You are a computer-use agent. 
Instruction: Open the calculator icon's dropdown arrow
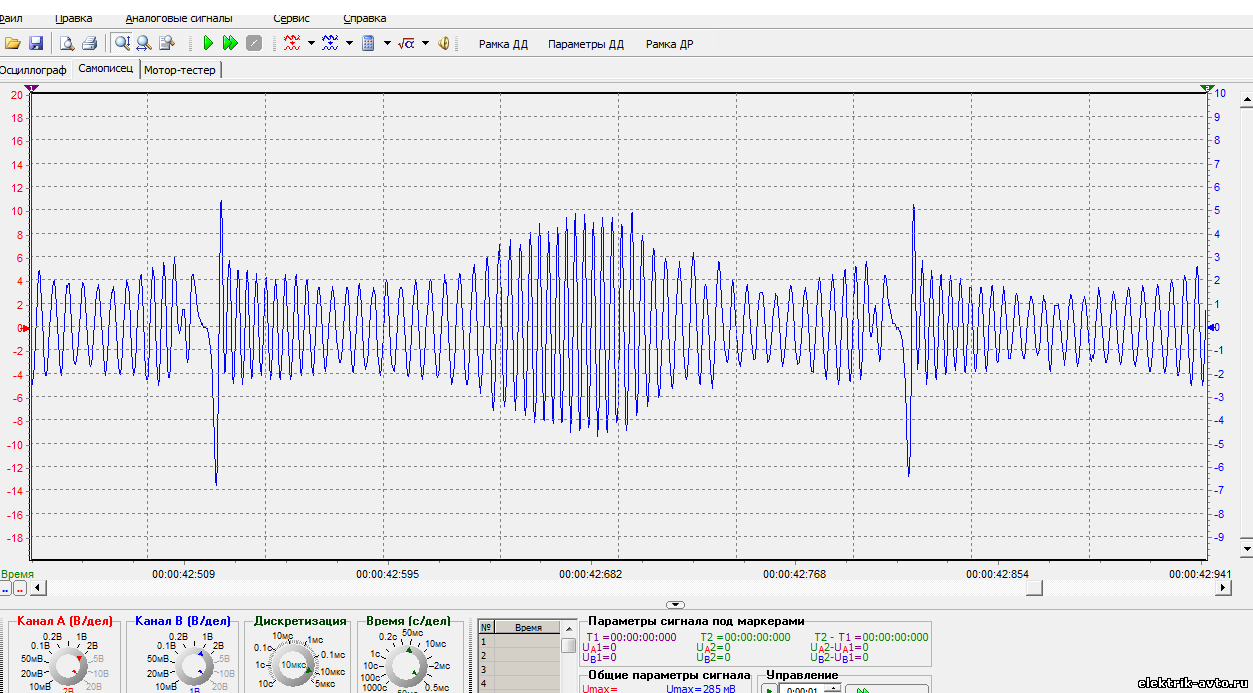click(387, 43)
